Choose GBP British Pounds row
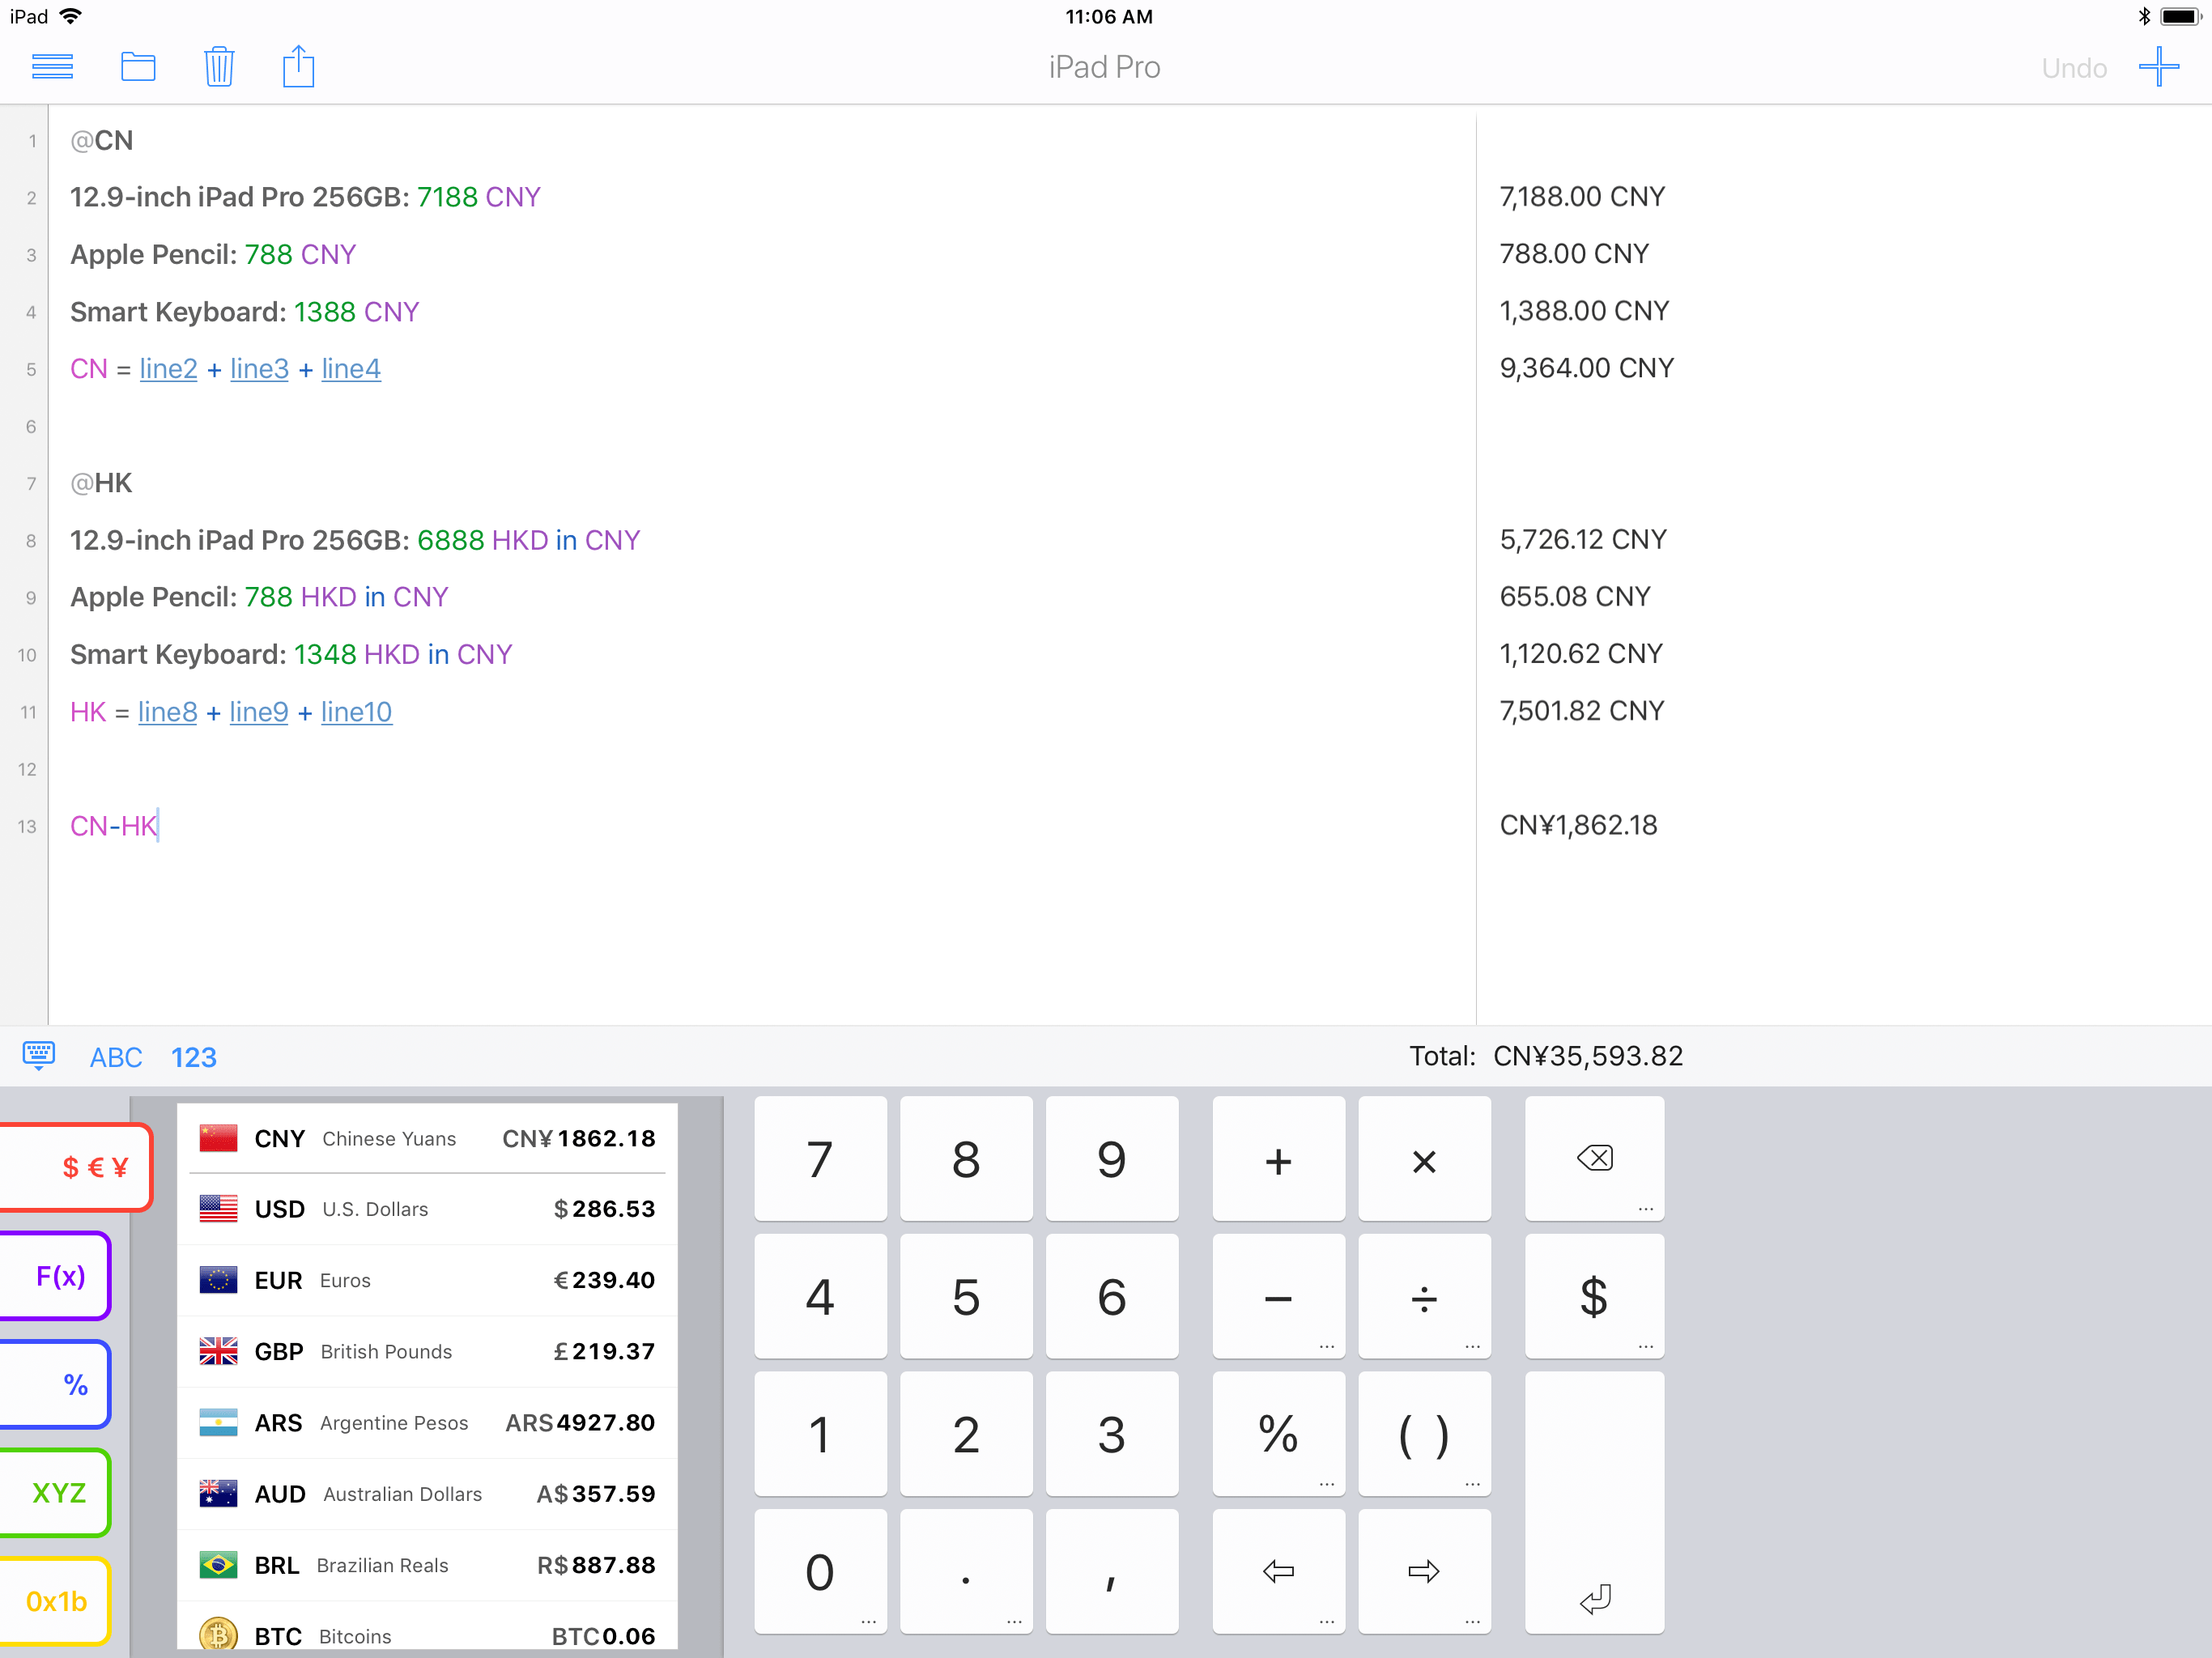The height and width of the screenshot is (1658, 2212). 427,1351
